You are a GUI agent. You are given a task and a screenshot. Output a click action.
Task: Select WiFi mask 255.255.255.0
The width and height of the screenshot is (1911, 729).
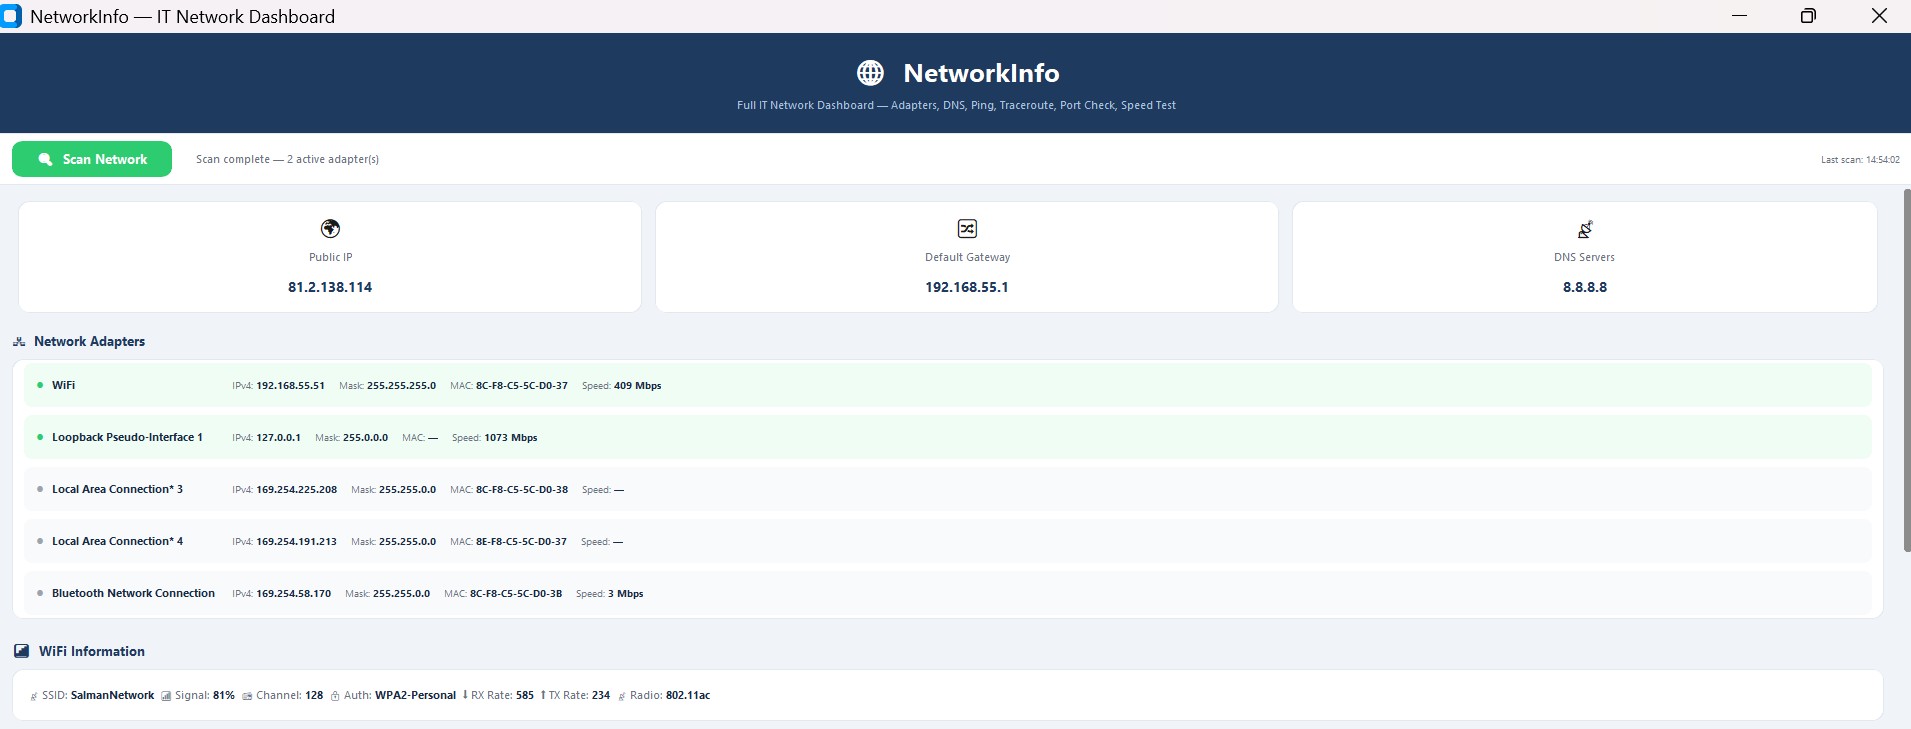click(x=401, y=385)
